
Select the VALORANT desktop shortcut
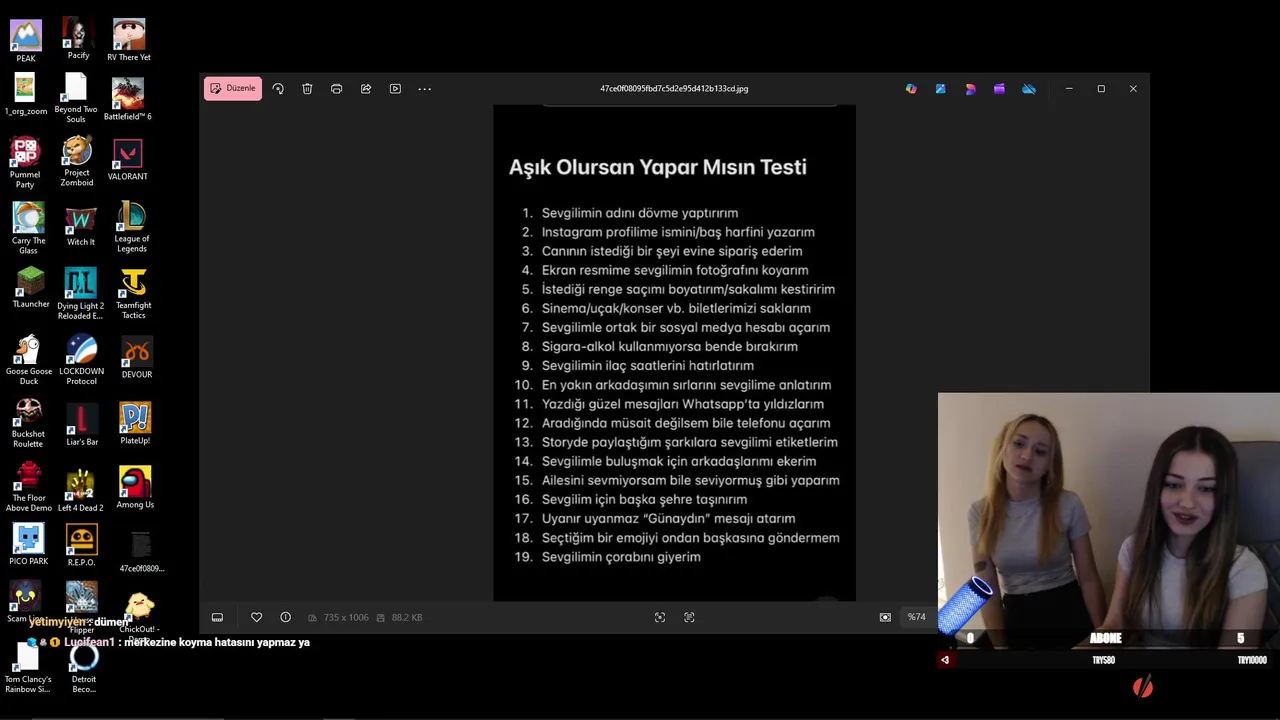pos(127,160)
